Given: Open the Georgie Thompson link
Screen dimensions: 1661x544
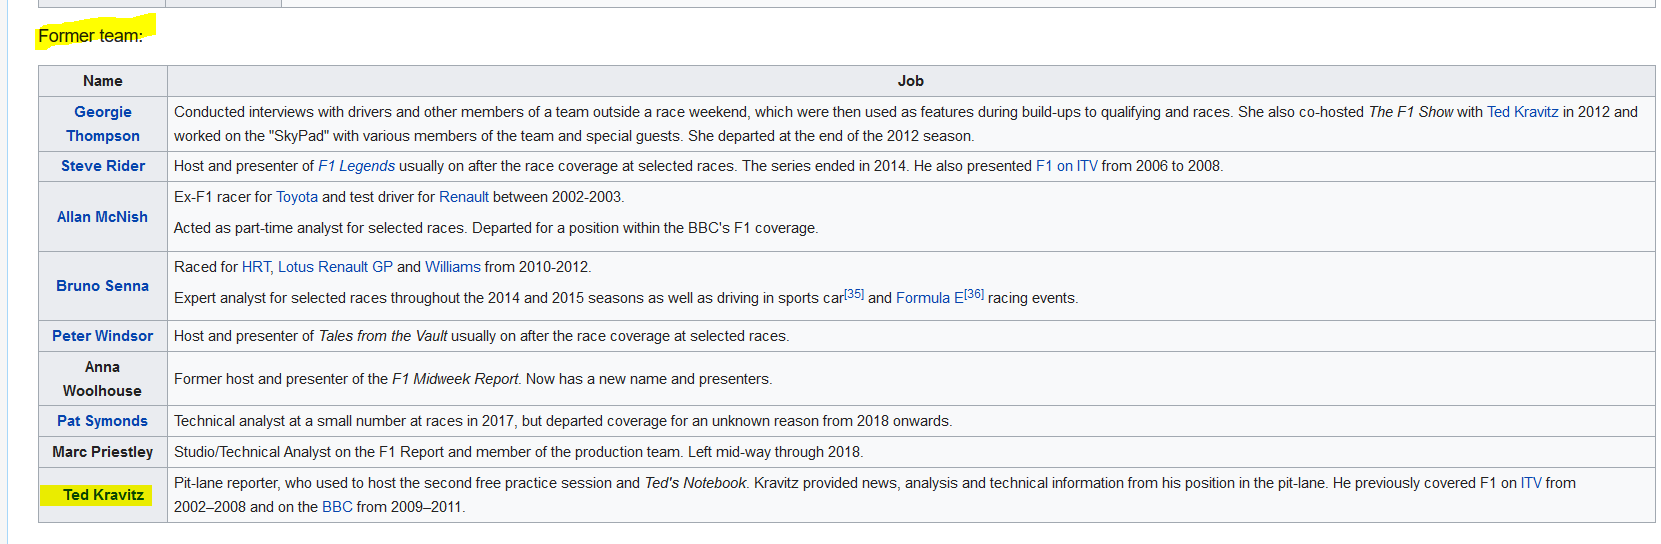Looking at the screenshot, I should pos(103,124).
